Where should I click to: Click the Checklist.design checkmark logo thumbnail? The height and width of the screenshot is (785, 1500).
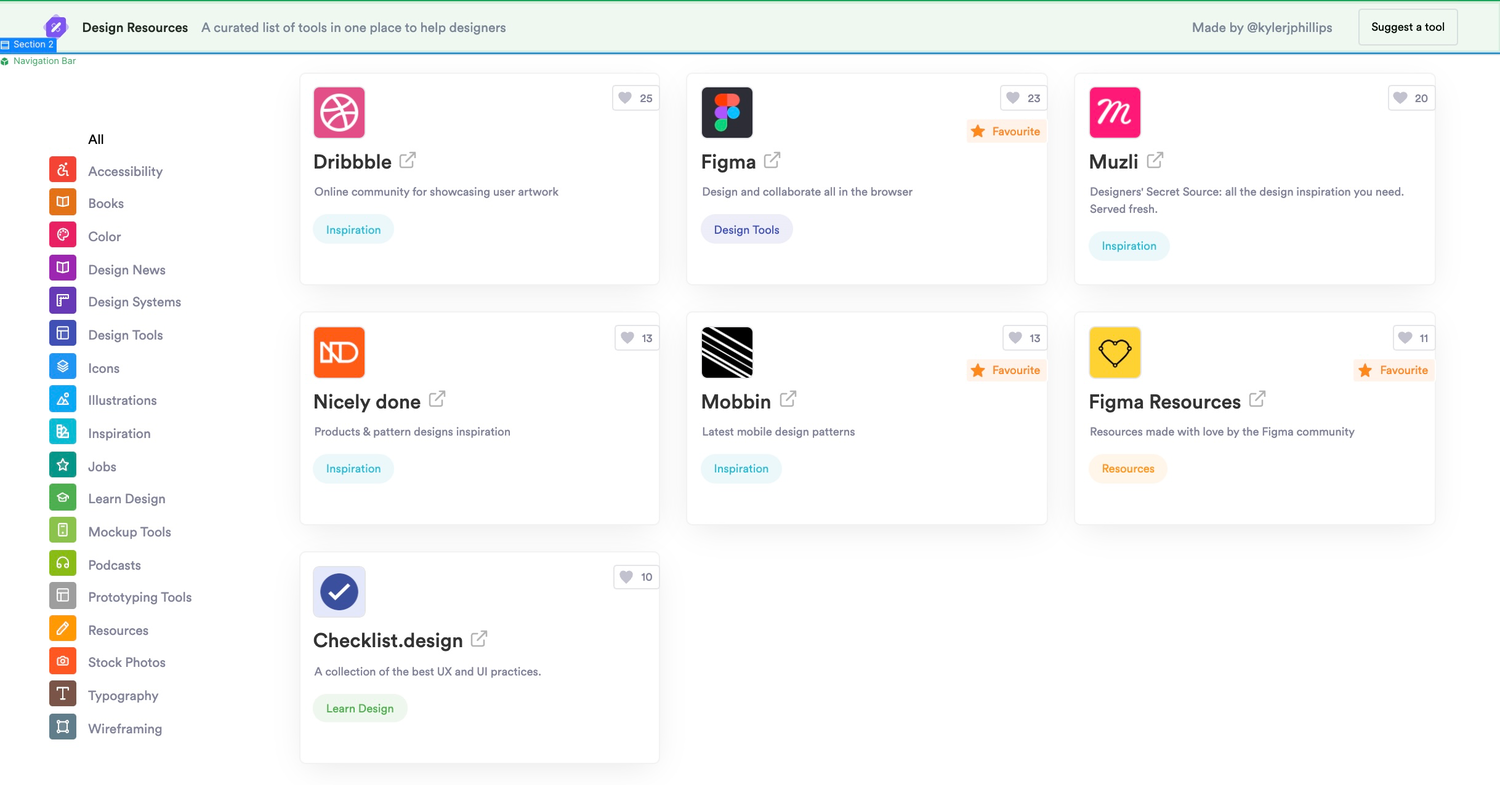pyautogui.click(x=339, y=592)
